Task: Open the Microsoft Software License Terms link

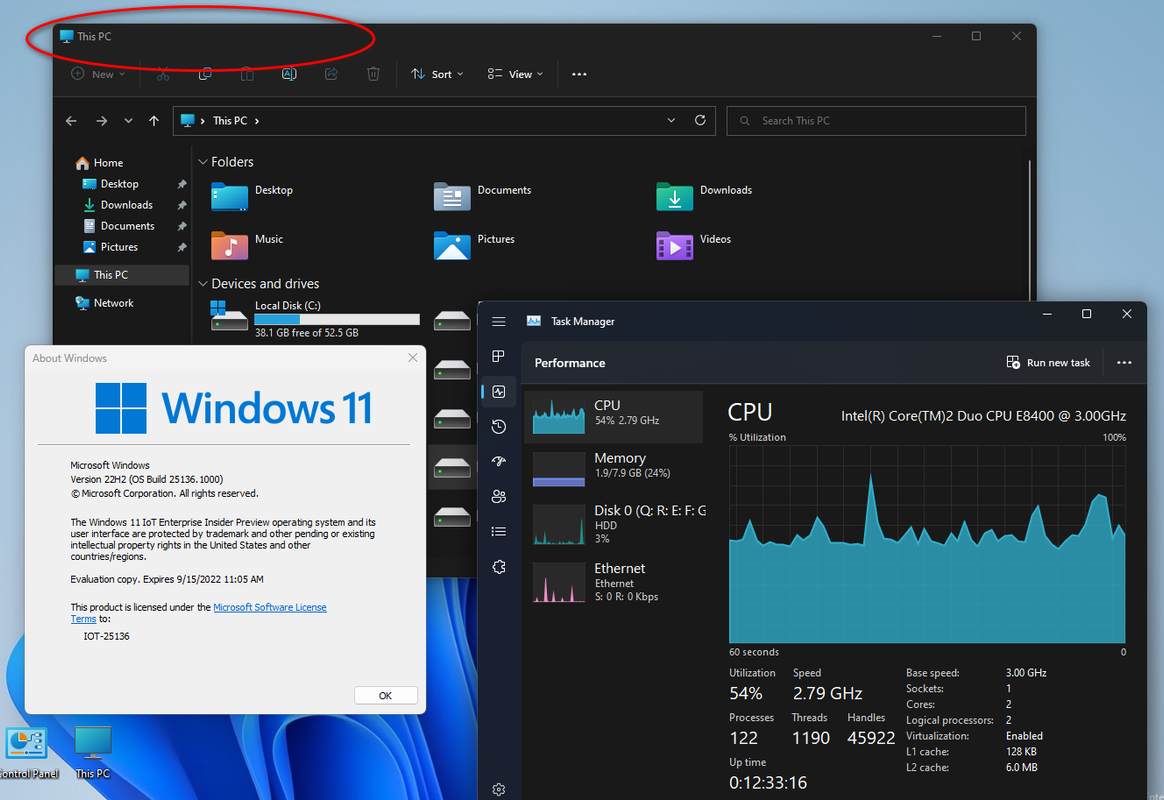Action: (x=269, y=607)
